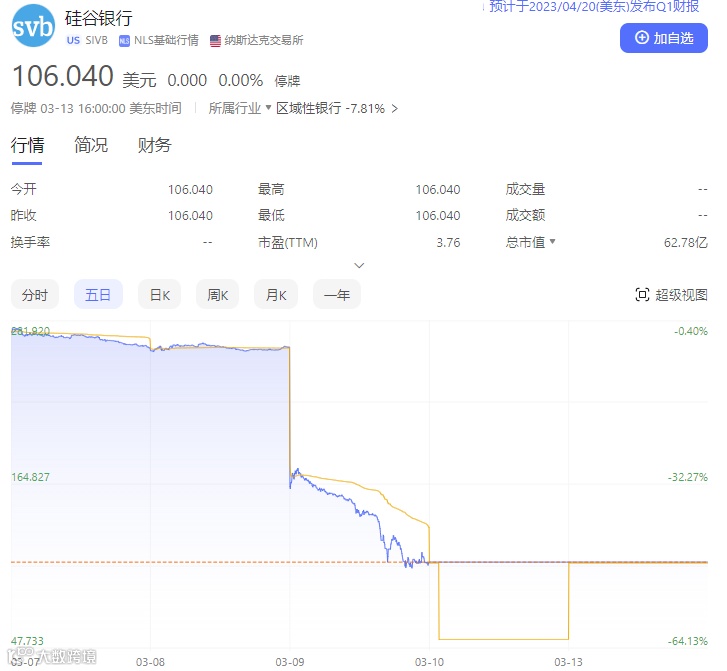
Task: Click the 47.733 price axis label
Action: coord(27,641)
